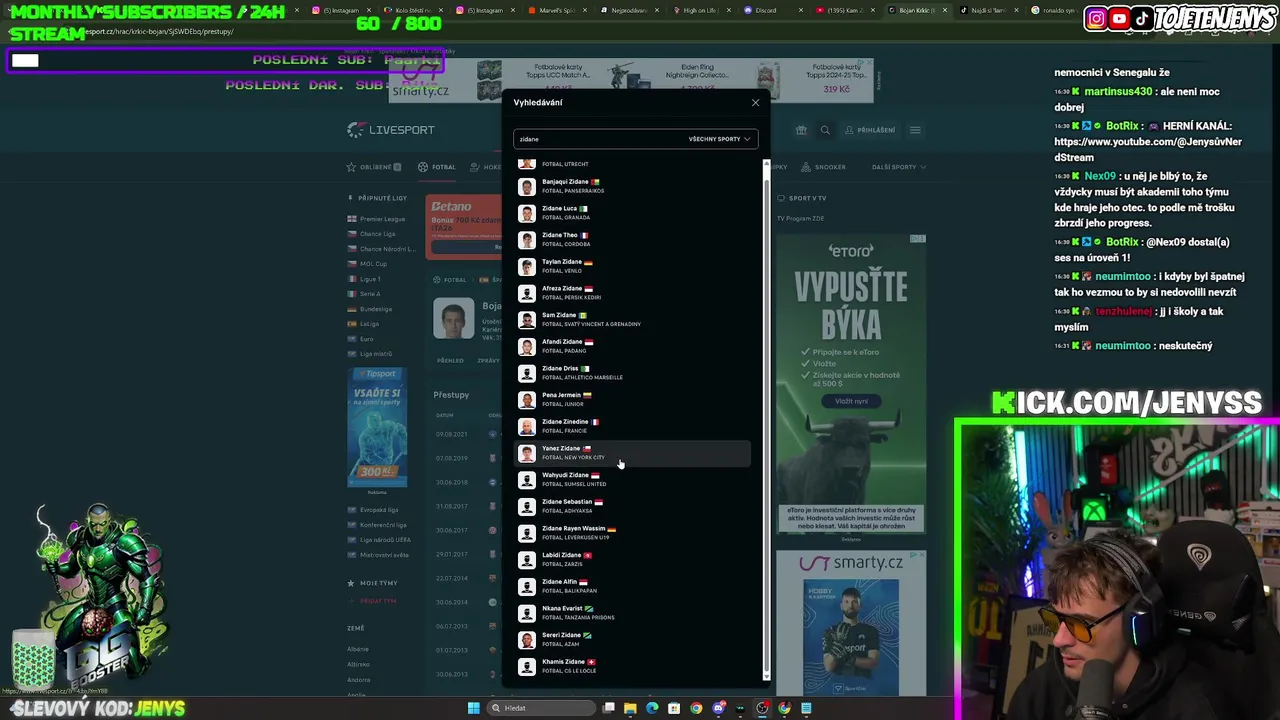Open Zidane Theo player result

coord(632,239)
